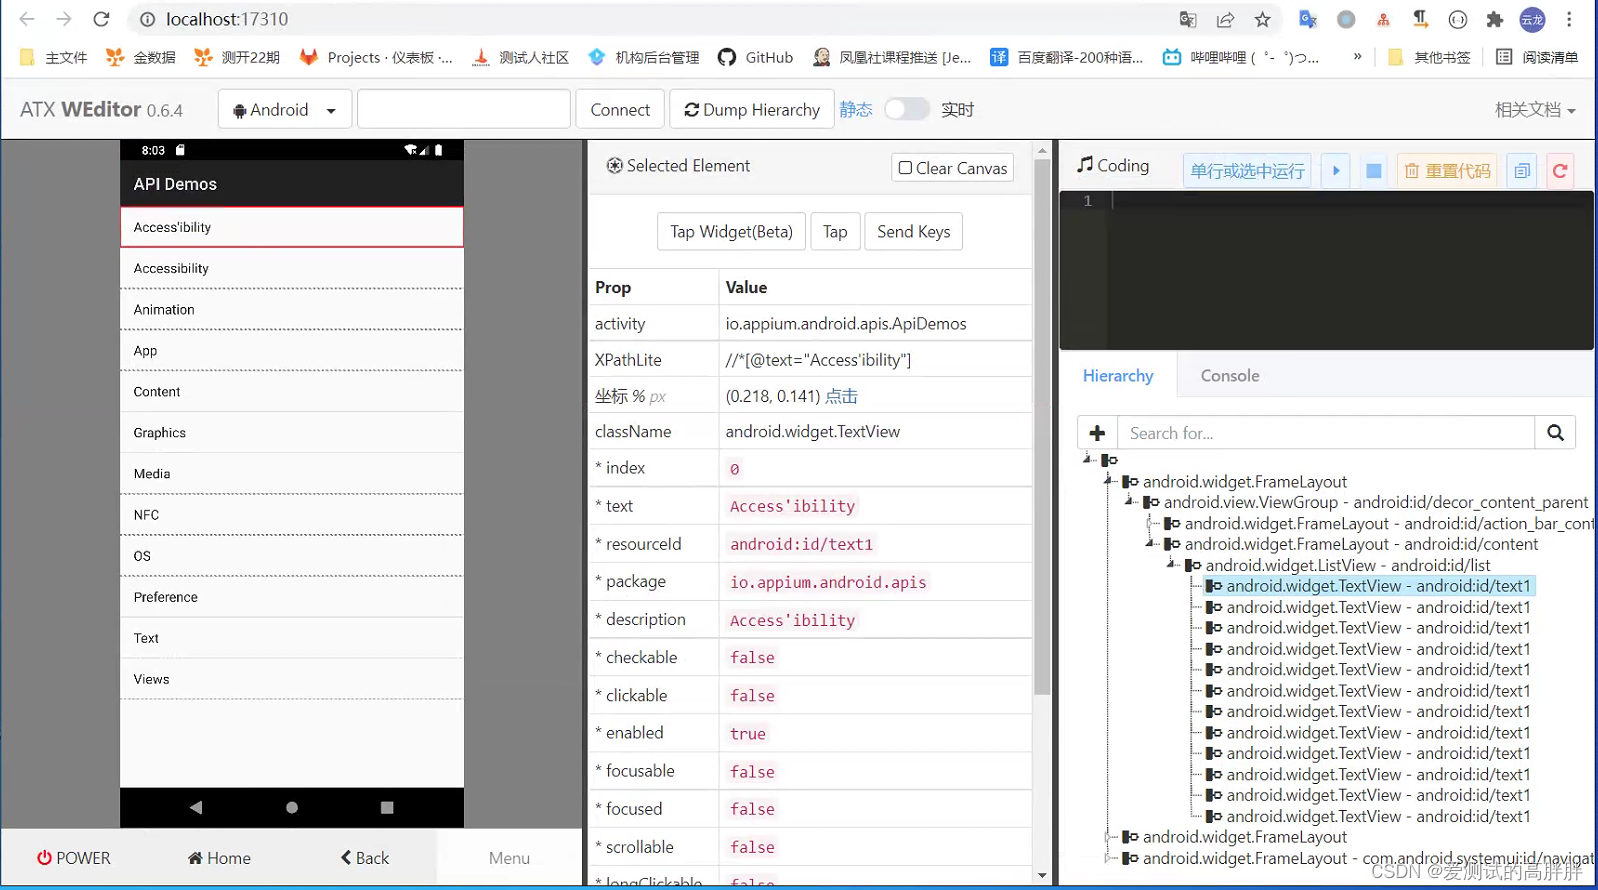
Task: Open the Android platform dropdown
Action: (x=285, y=109)
